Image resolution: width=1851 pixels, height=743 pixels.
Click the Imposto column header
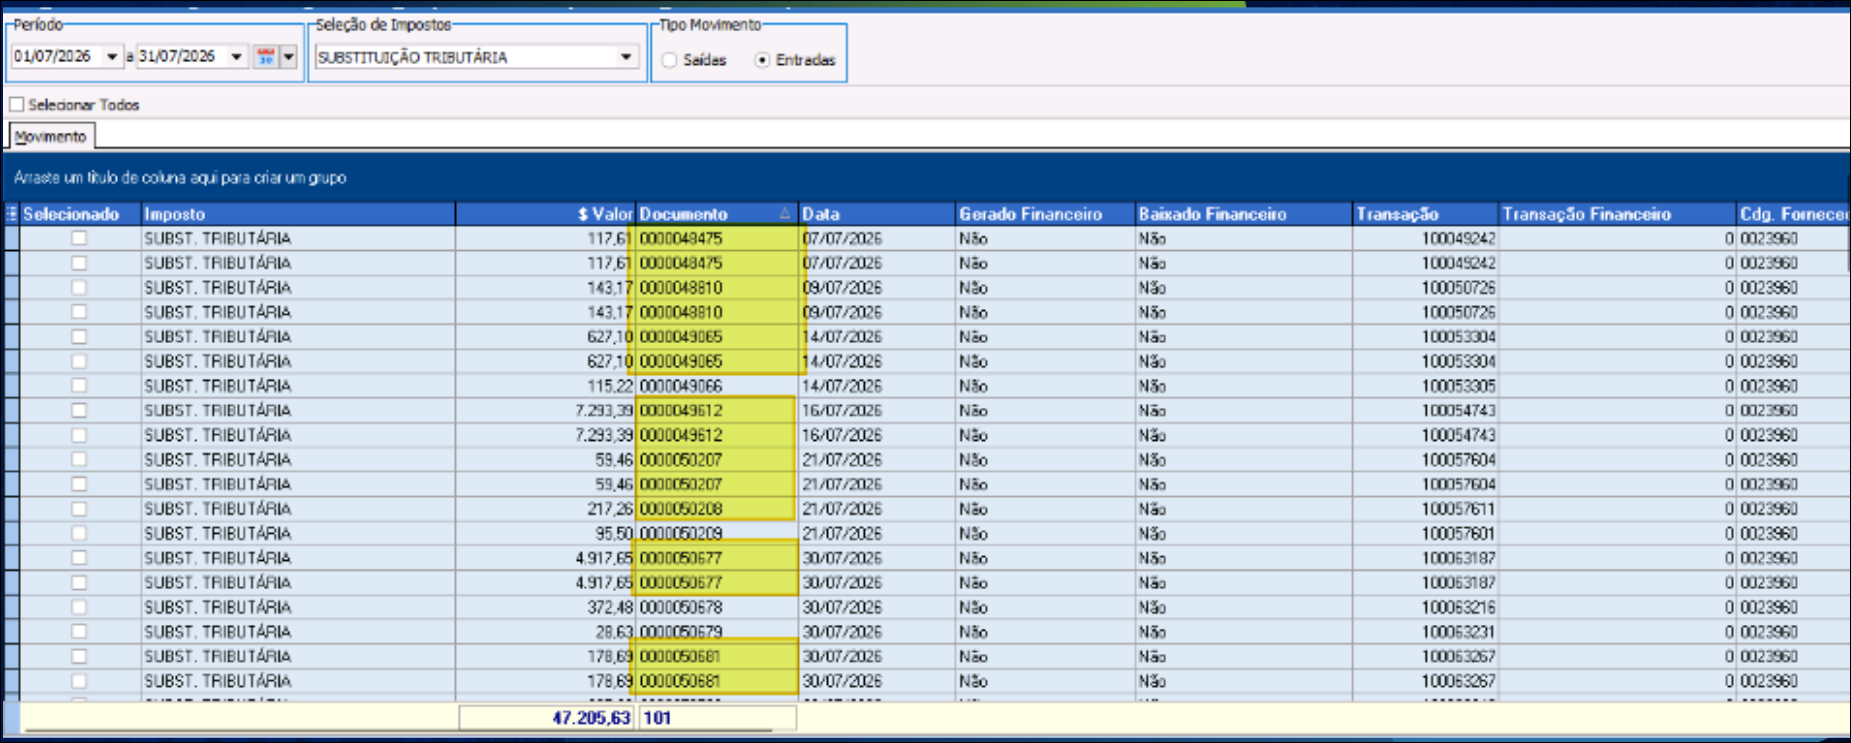coord(298,214)
